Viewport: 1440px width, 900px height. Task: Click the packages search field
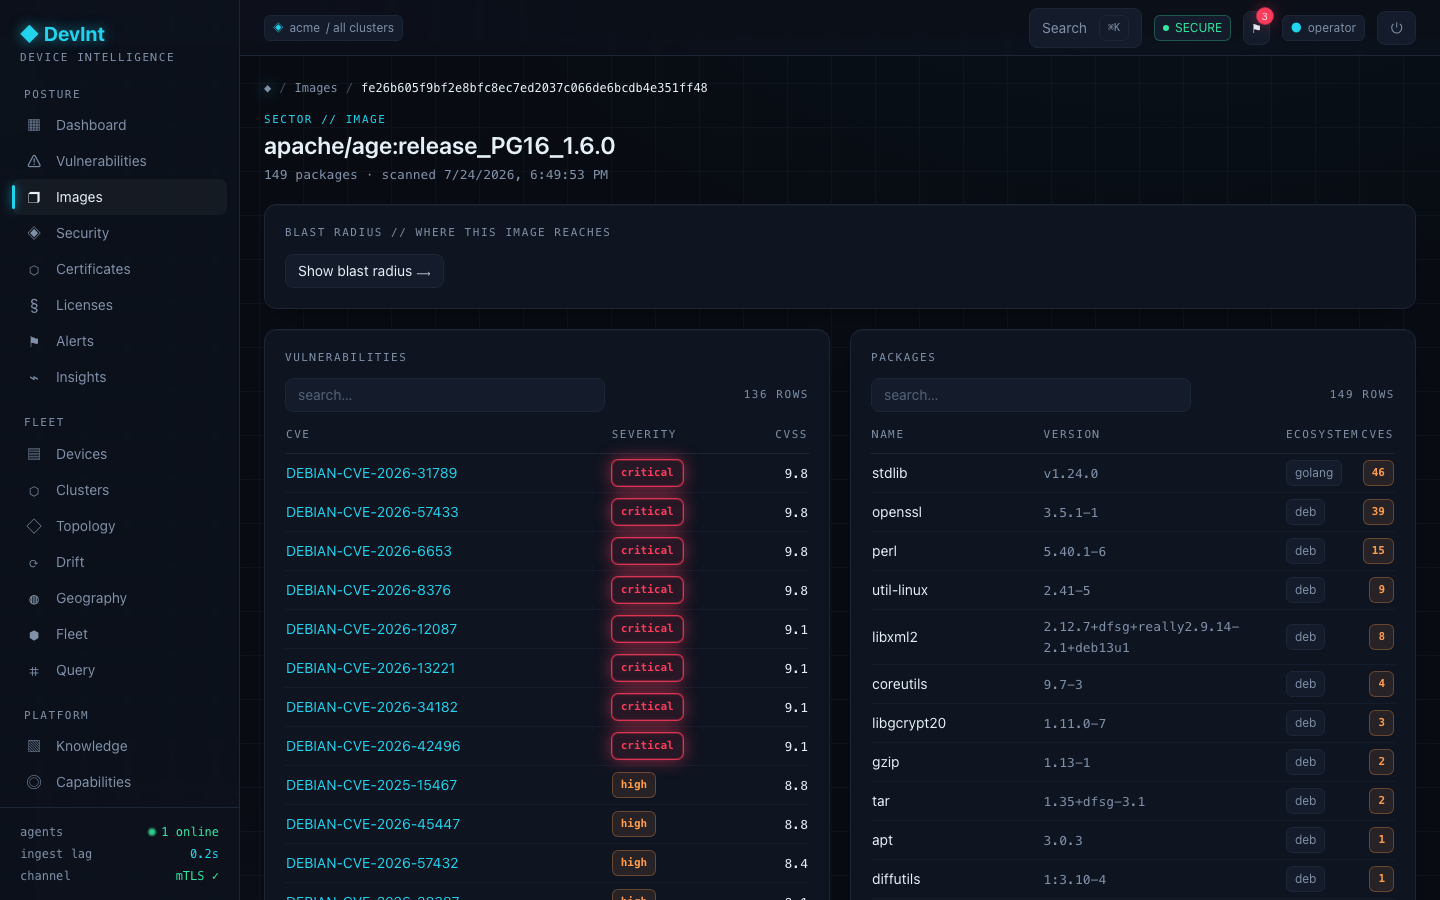1031,395
